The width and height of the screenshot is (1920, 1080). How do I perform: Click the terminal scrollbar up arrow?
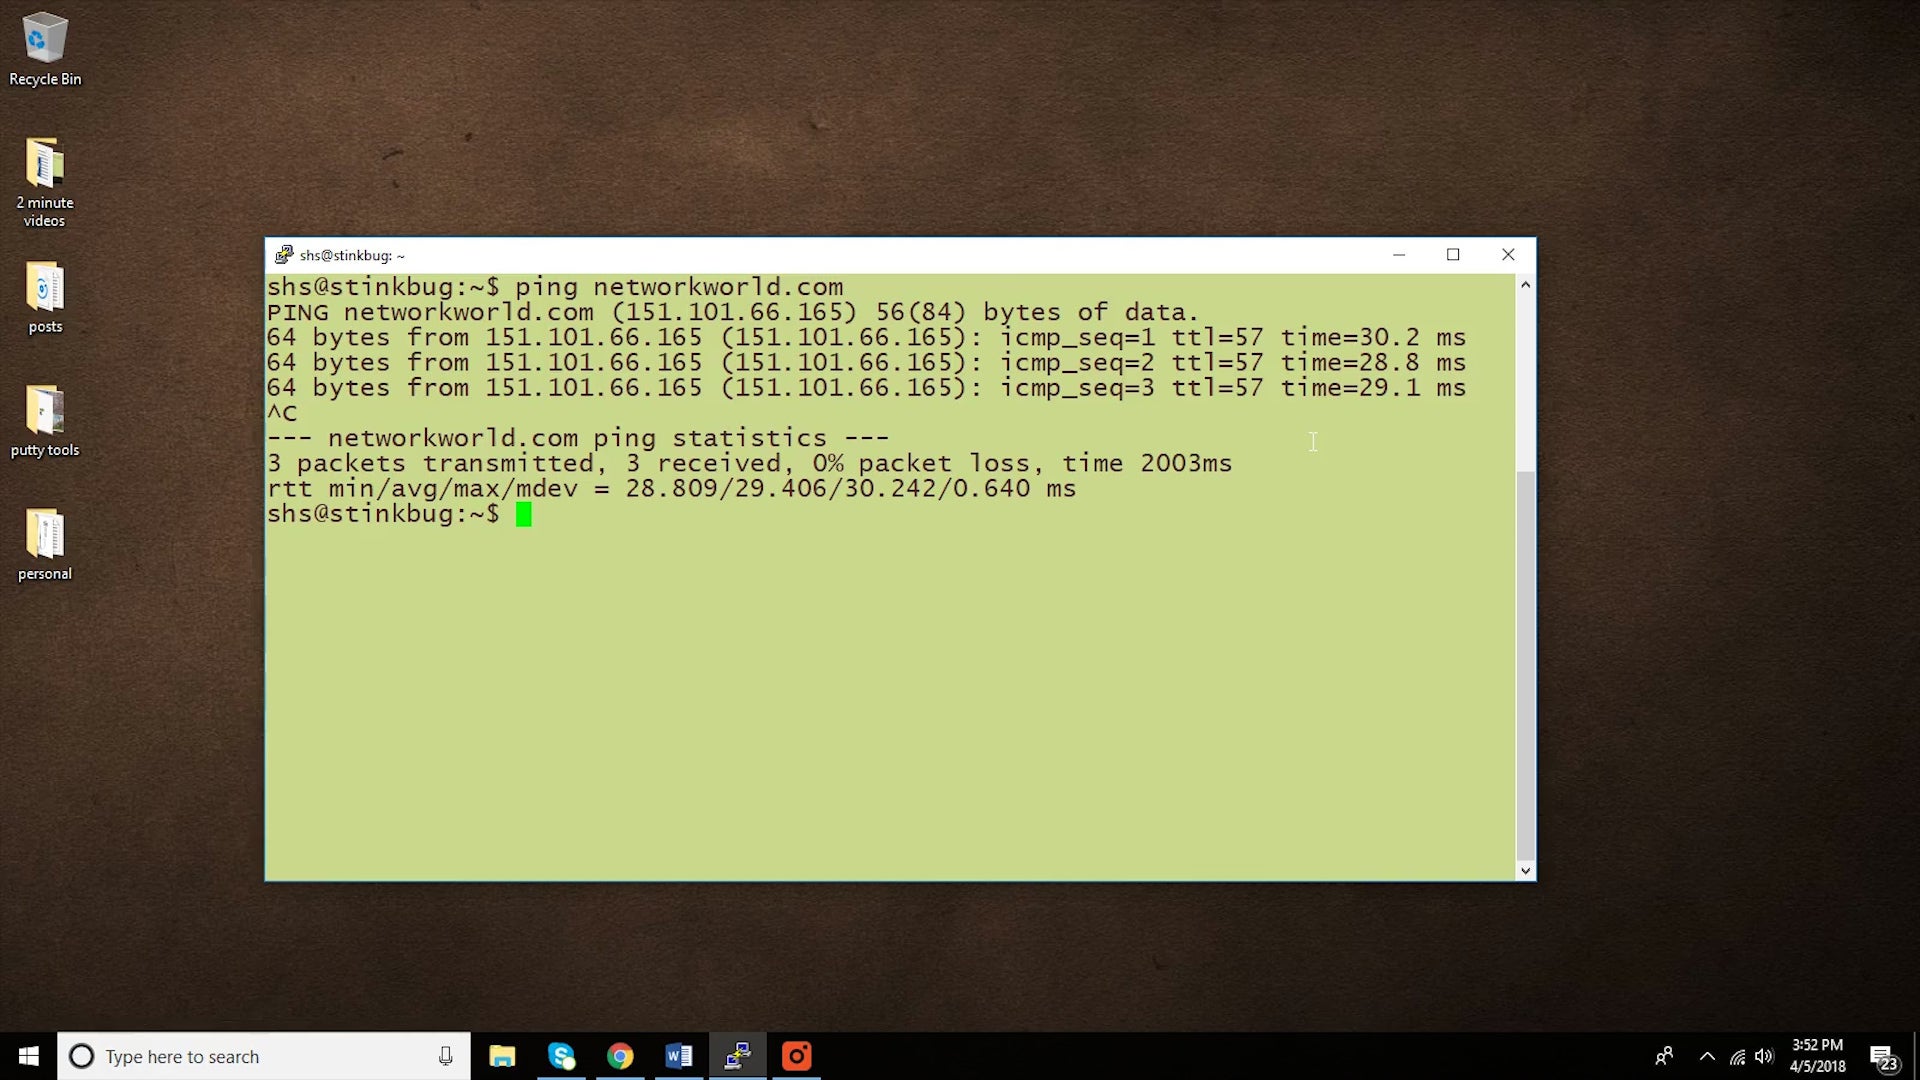tap(1525, 285)
